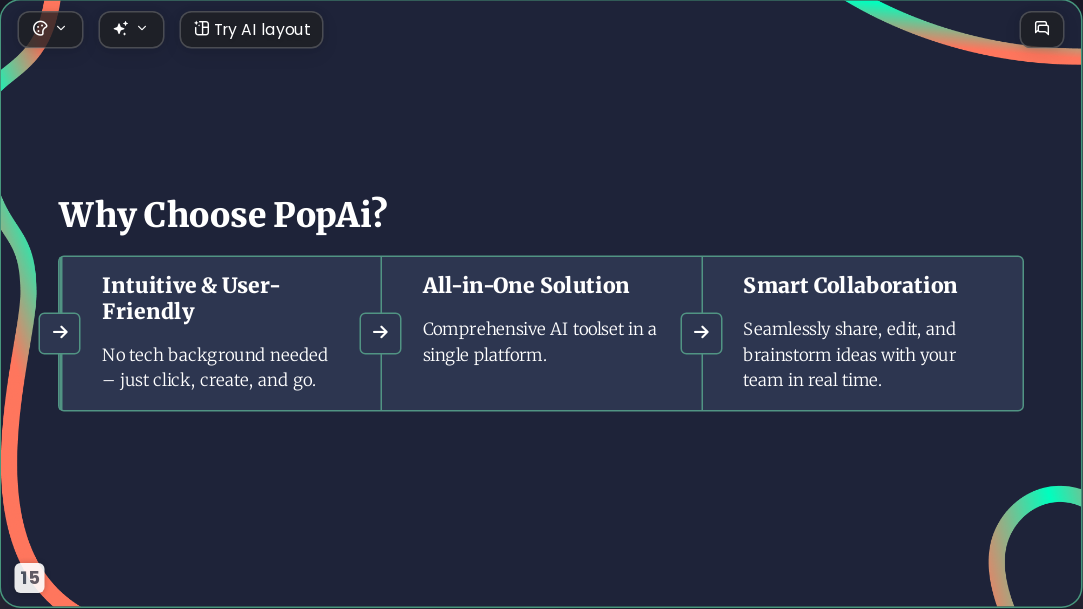Screen dimensions: 1083x609
Task: Click the arrow icon beside All-in-One Solution
Action: pos(381,333)
